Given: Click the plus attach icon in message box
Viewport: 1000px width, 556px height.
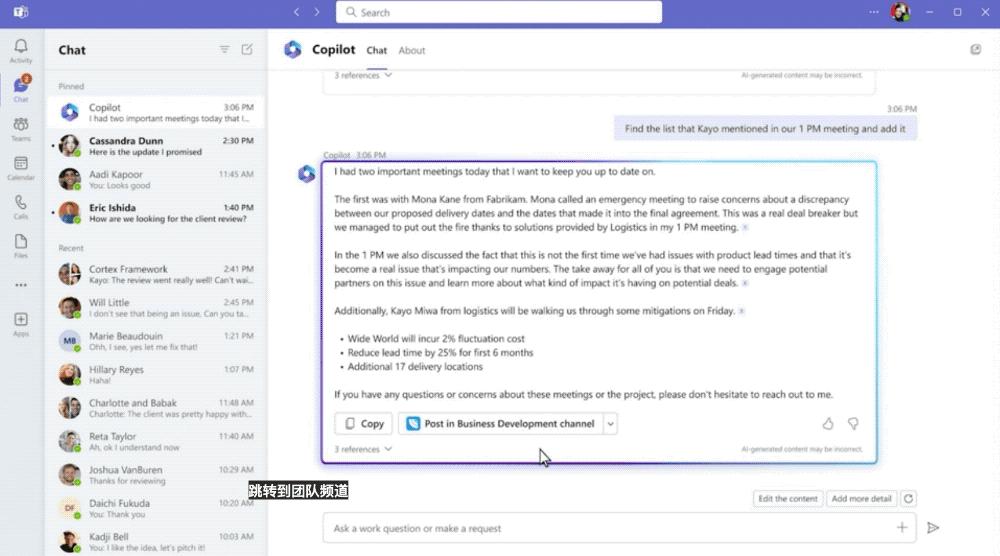Looking at the screenshot, I should (902, 527).
